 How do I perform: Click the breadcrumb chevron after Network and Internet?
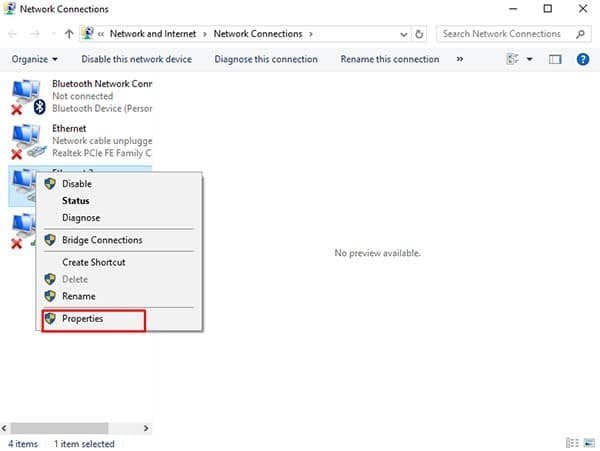point(205,34)
